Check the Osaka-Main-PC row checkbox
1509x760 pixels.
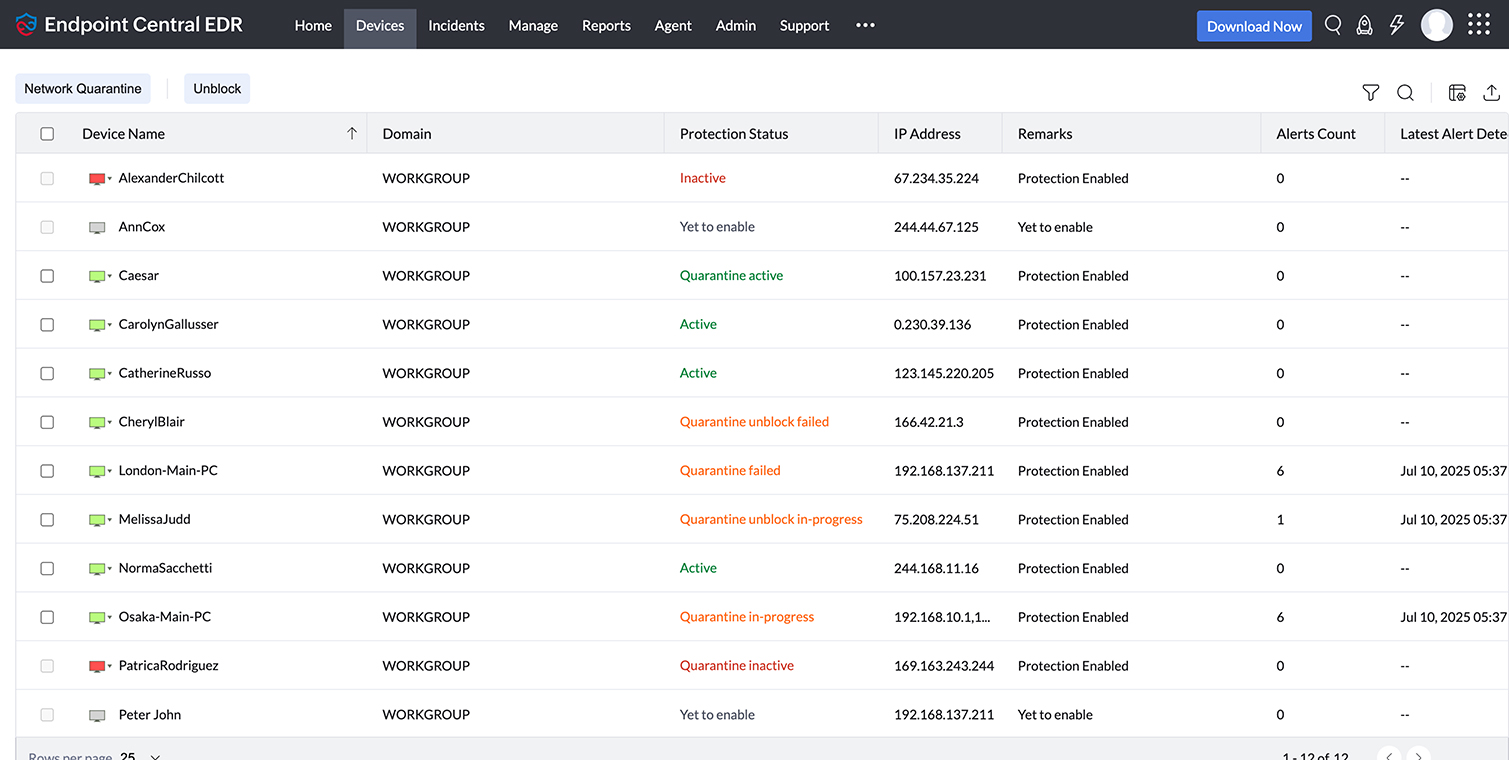(x=47, y=617)
